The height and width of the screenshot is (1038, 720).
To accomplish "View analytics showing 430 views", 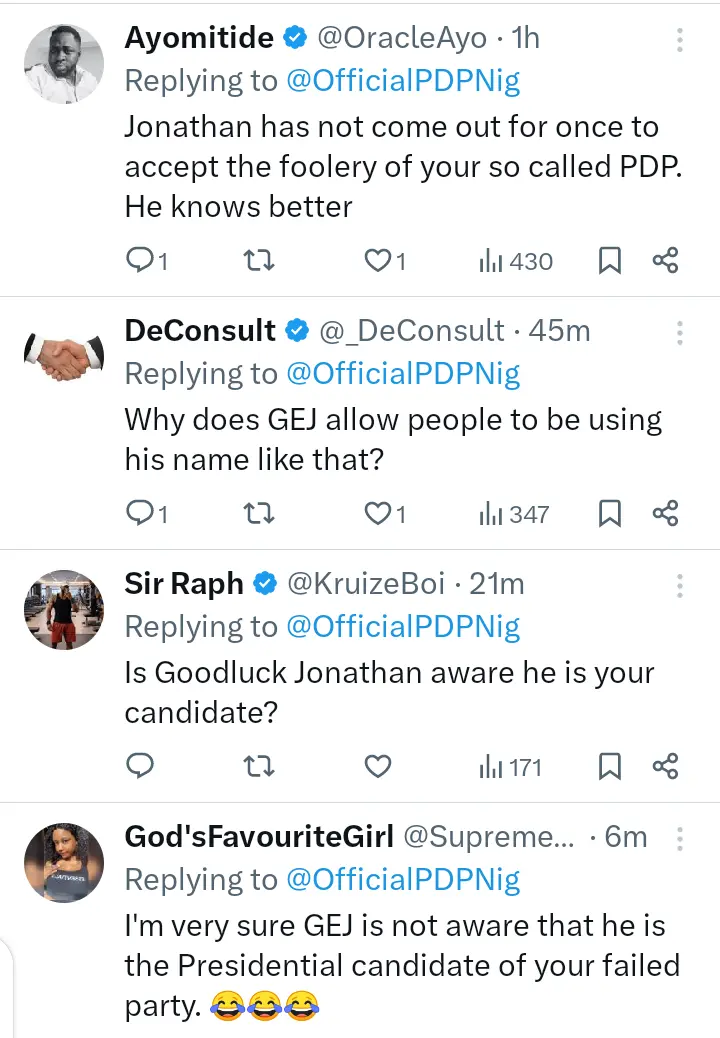I will pyautogui.click(x=516, y=261).
